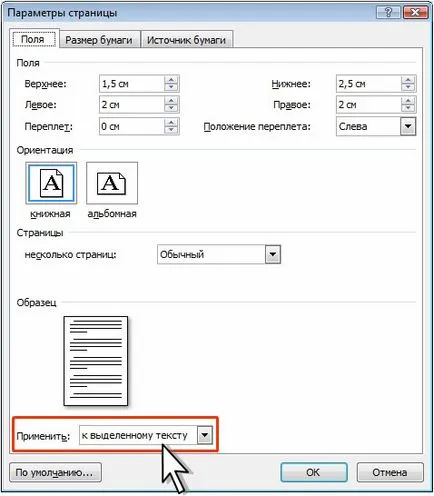
Task: Increase the Левое margin value
Action: coord(172,100)
